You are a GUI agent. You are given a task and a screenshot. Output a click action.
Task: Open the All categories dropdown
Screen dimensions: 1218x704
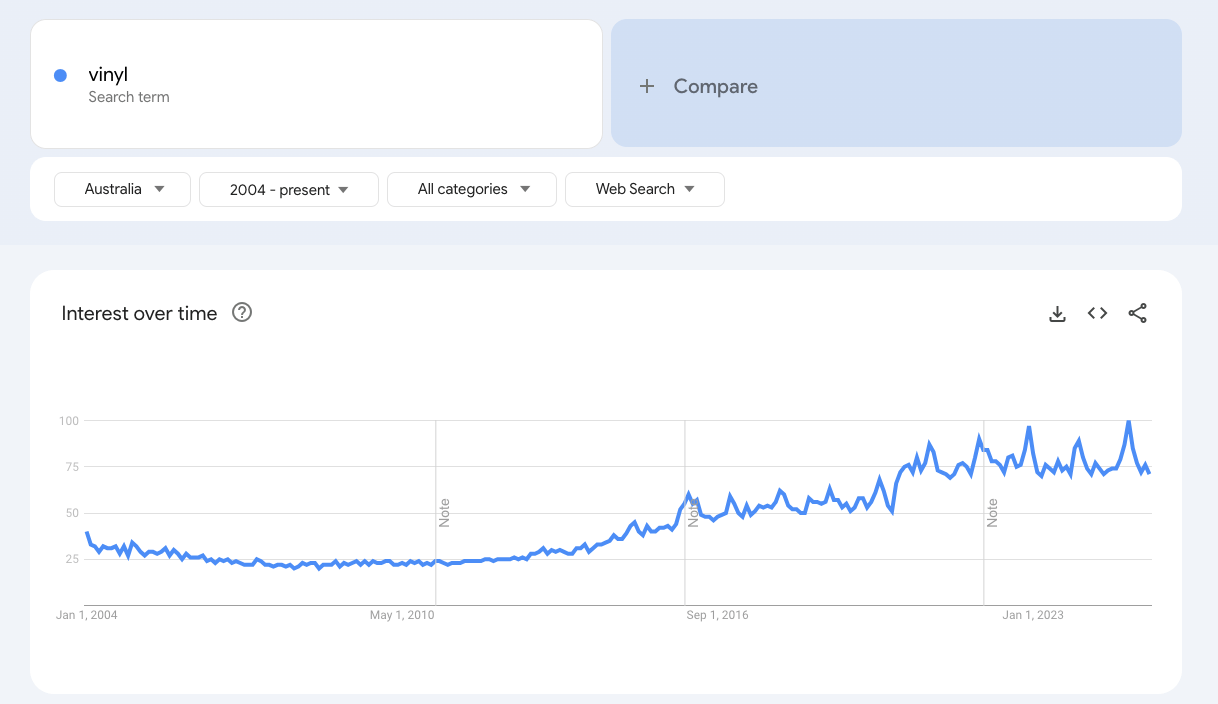pos(471,189)
